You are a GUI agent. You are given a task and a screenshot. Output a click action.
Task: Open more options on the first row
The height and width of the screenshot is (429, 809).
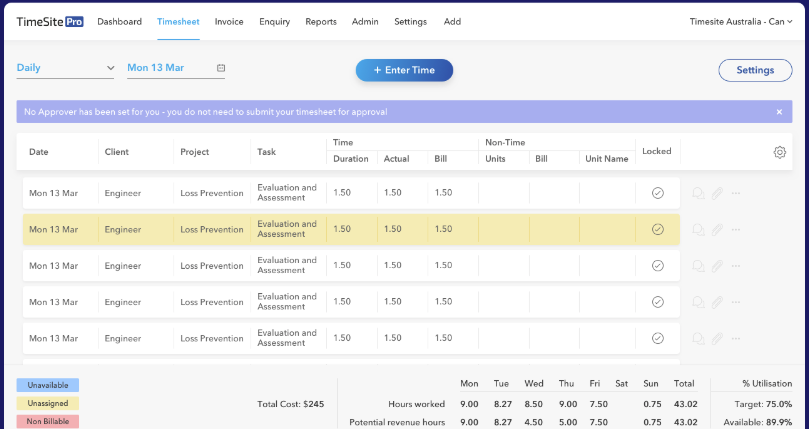click(736, 193)
